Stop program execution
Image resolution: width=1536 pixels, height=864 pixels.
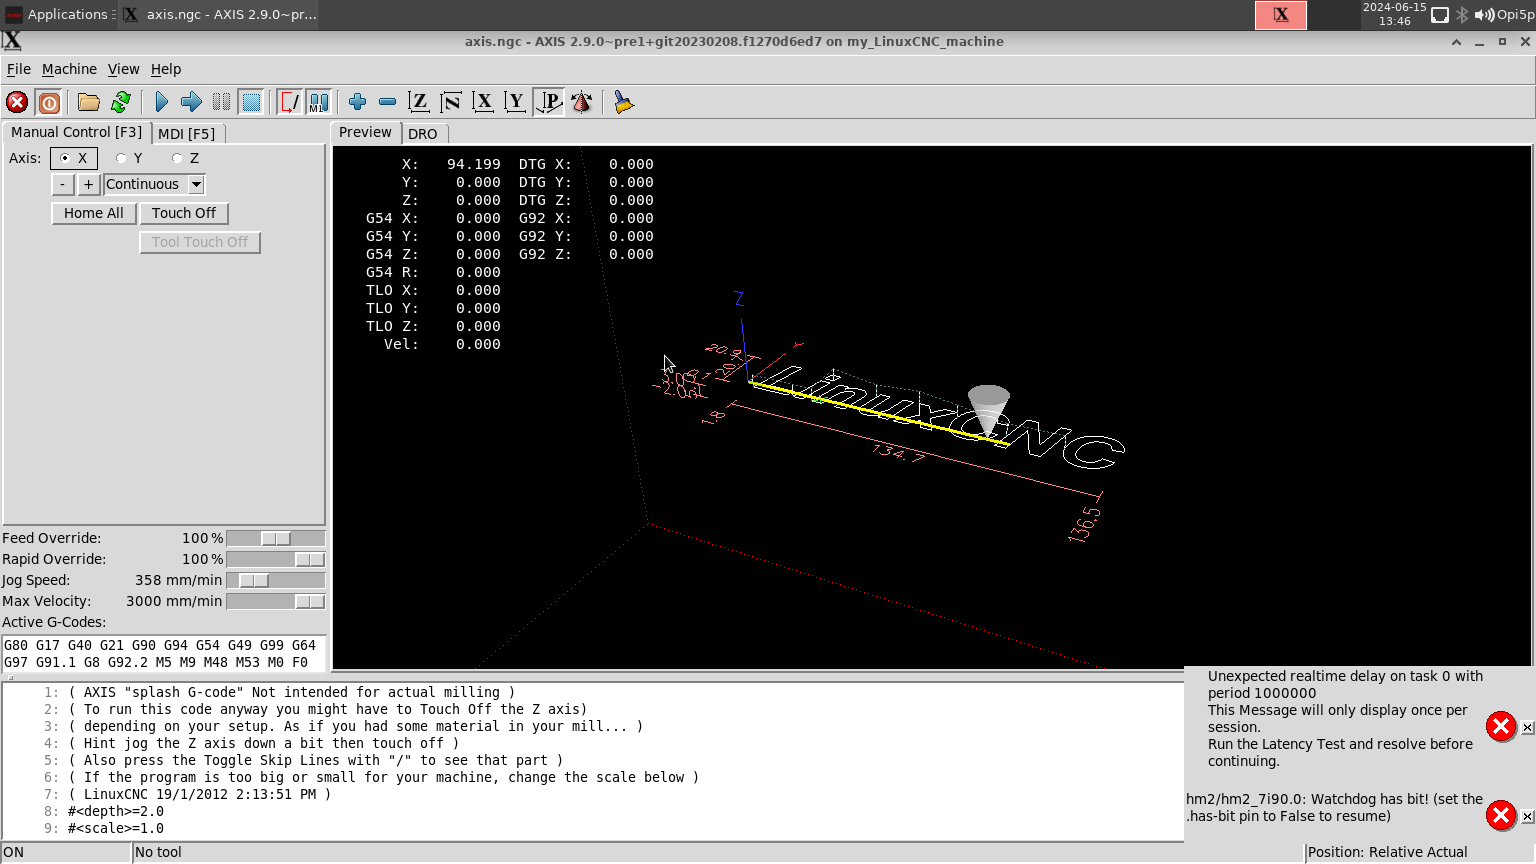point(251,102)
